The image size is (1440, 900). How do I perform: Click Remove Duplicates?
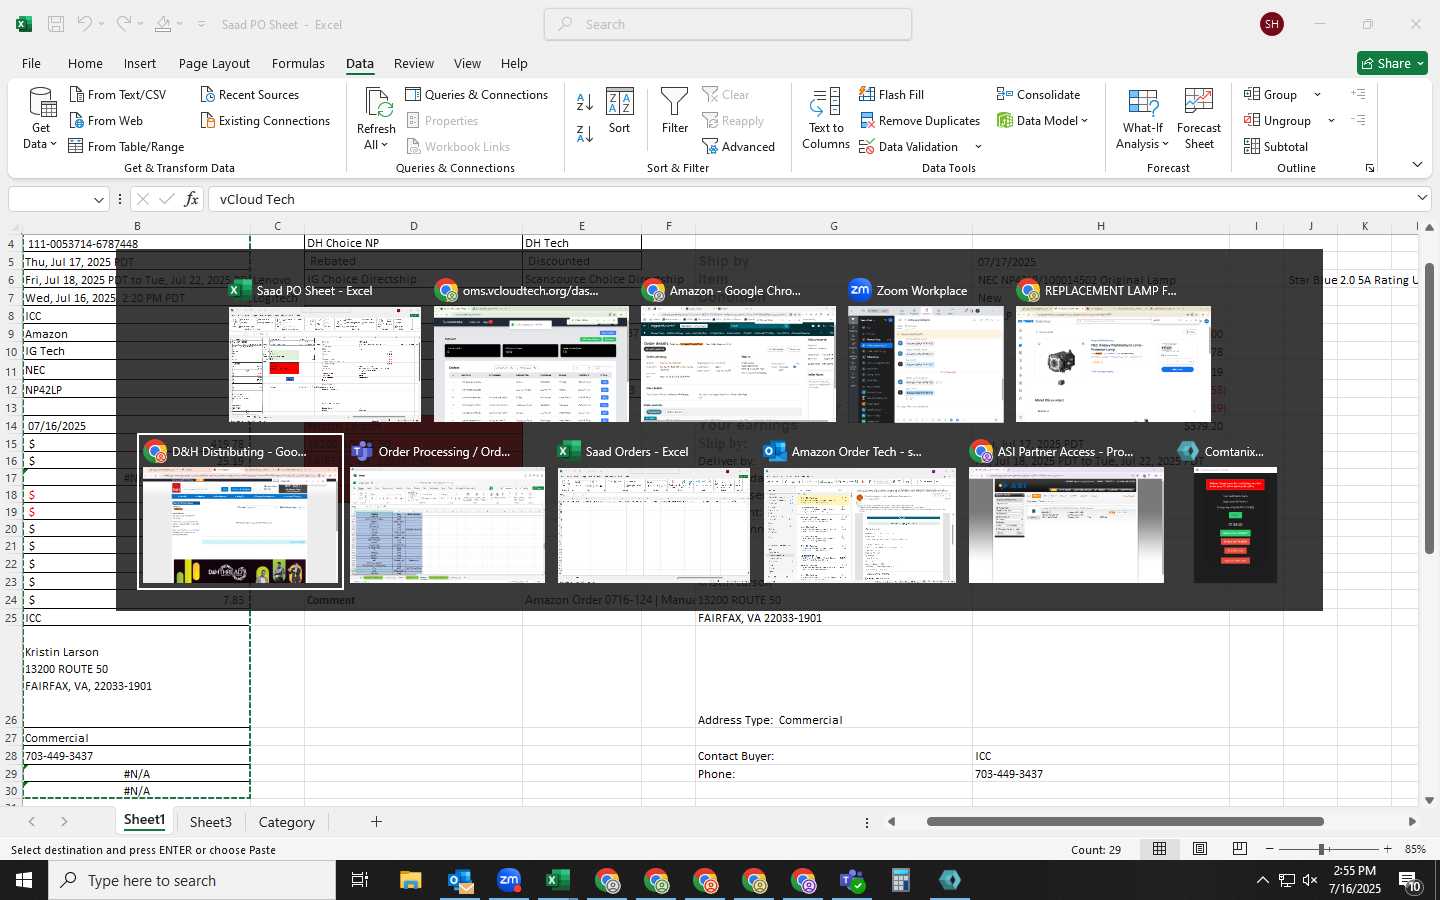(919, 120)
